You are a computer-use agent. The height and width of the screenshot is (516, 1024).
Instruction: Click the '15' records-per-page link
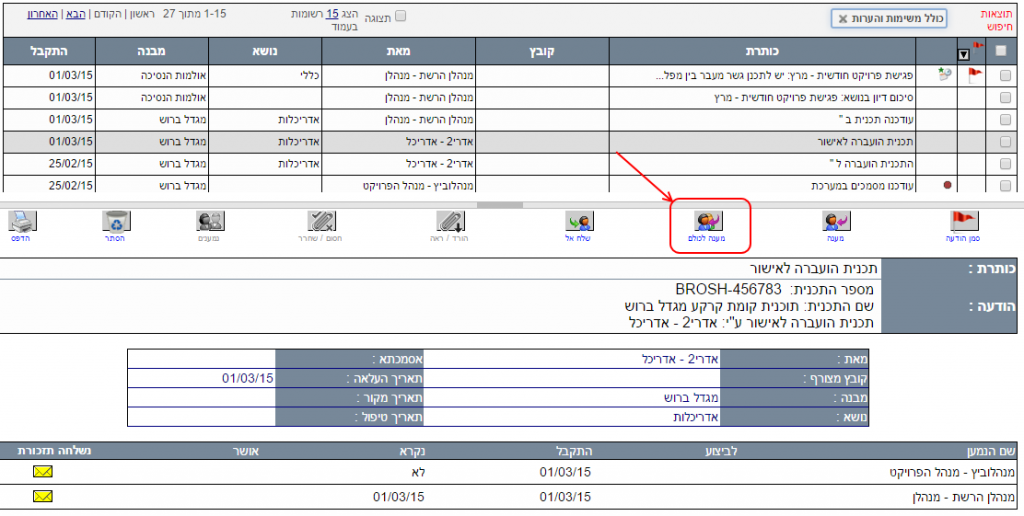tap(332, 13)
